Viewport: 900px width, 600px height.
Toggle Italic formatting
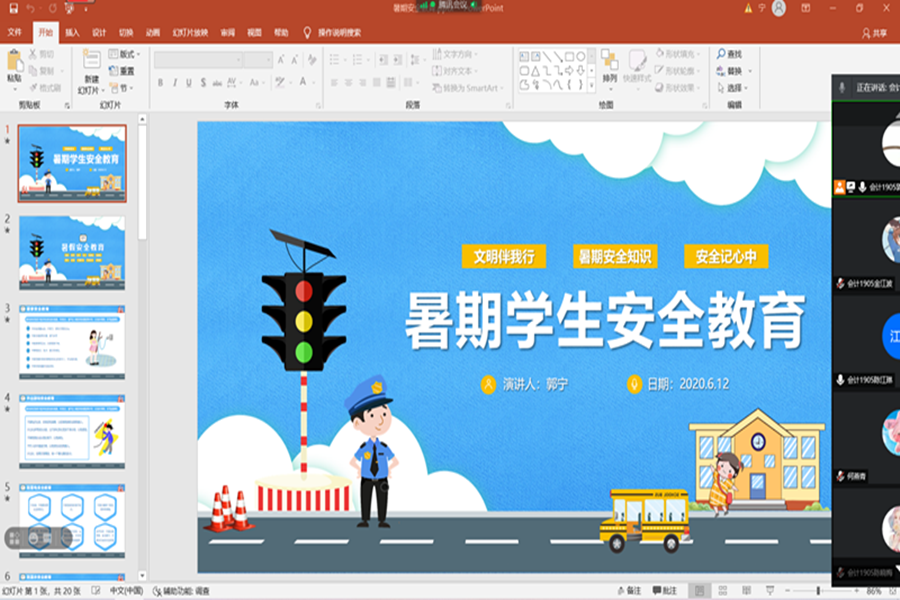pyautogui.click(x=174, y=83)
